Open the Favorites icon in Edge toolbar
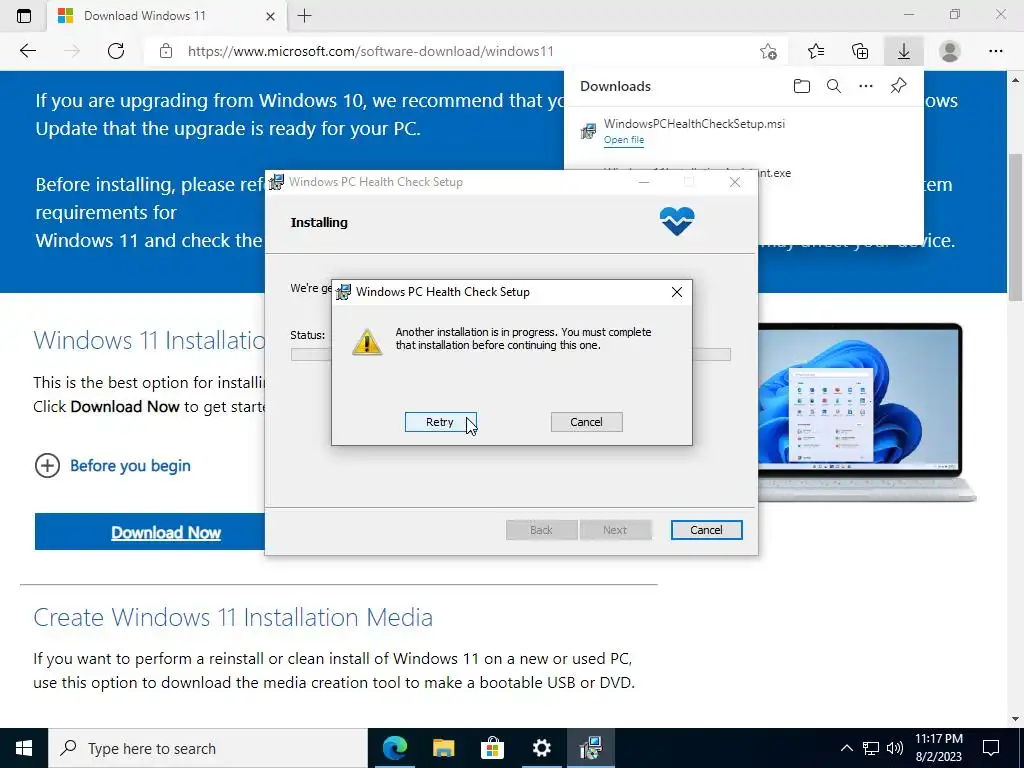This screenshot has width=1024, height=768. pos(816,51)
